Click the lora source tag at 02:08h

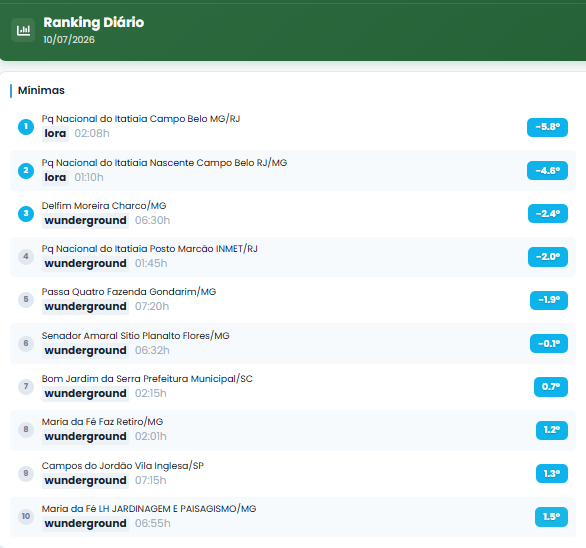pos(55,133)
